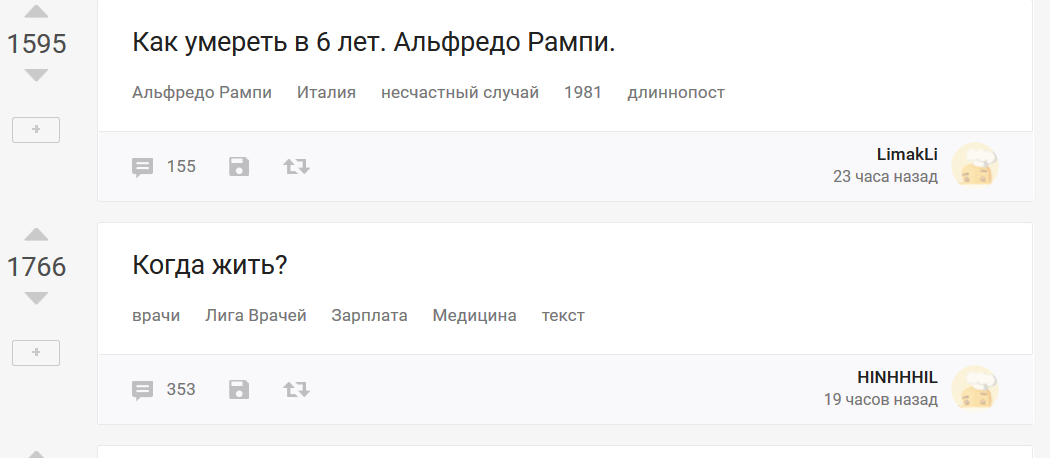Open the post titled 'Когда жить?'
The image size is (1050, 458).
pos(210,267)
